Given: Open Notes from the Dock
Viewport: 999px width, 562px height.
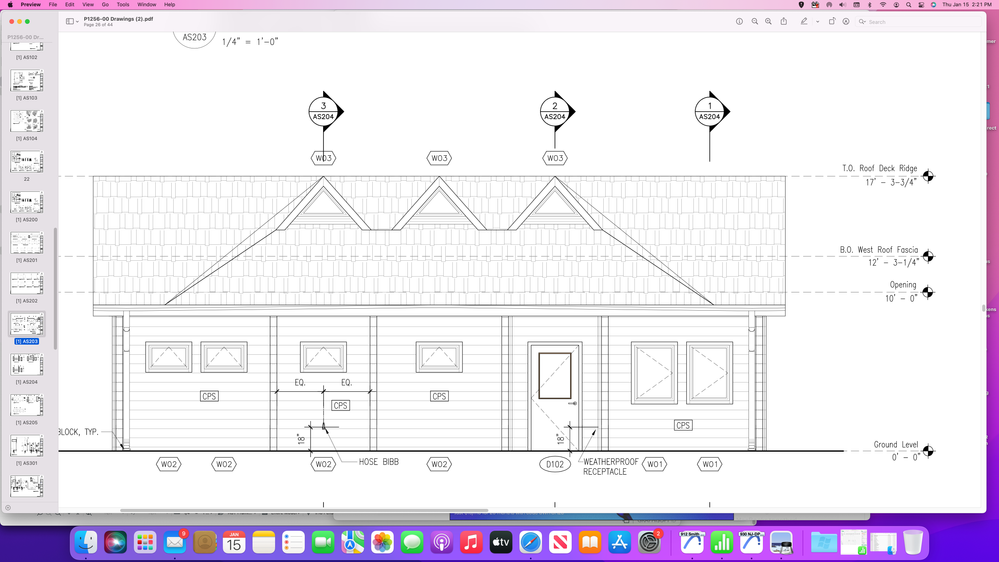Looking at the screenshot, I should coord(264,542).
